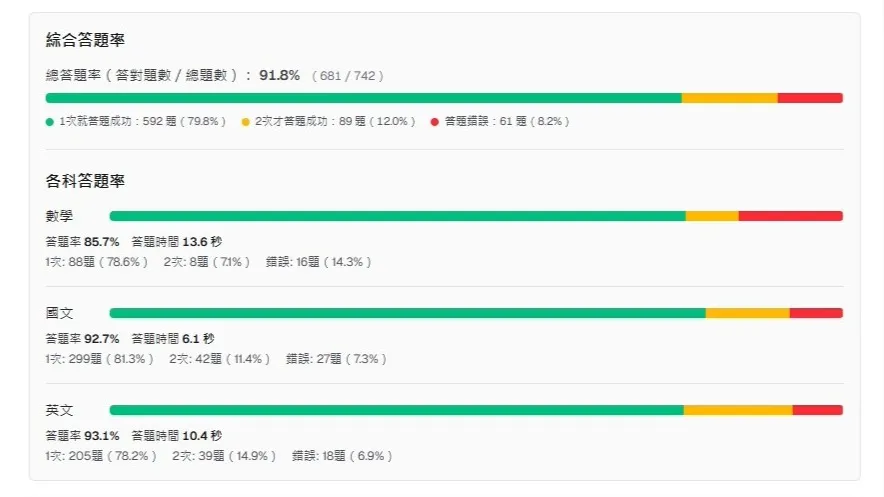The height and width of the screenshot is (497, 884).
Task: Click the yellow portion of 國文 bar
Action: pos(748,313)
